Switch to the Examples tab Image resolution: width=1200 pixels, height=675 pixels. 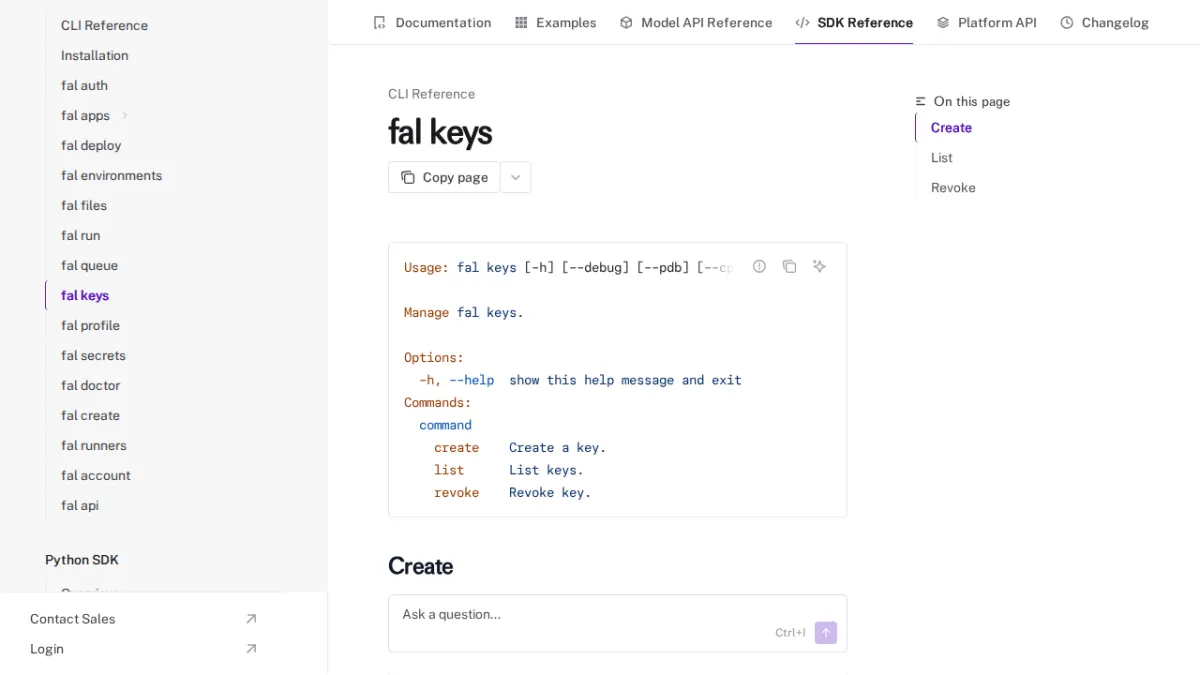tap(555, 22)
